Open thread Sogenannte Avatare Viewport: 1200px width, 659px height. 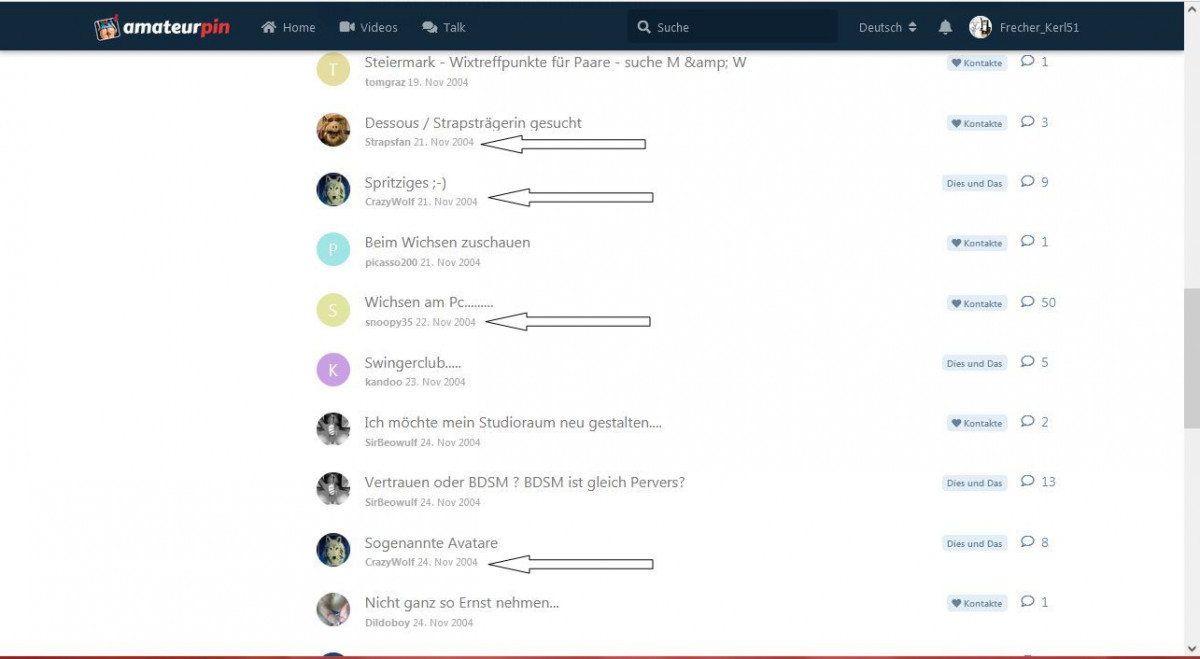[x=431, y=543]
